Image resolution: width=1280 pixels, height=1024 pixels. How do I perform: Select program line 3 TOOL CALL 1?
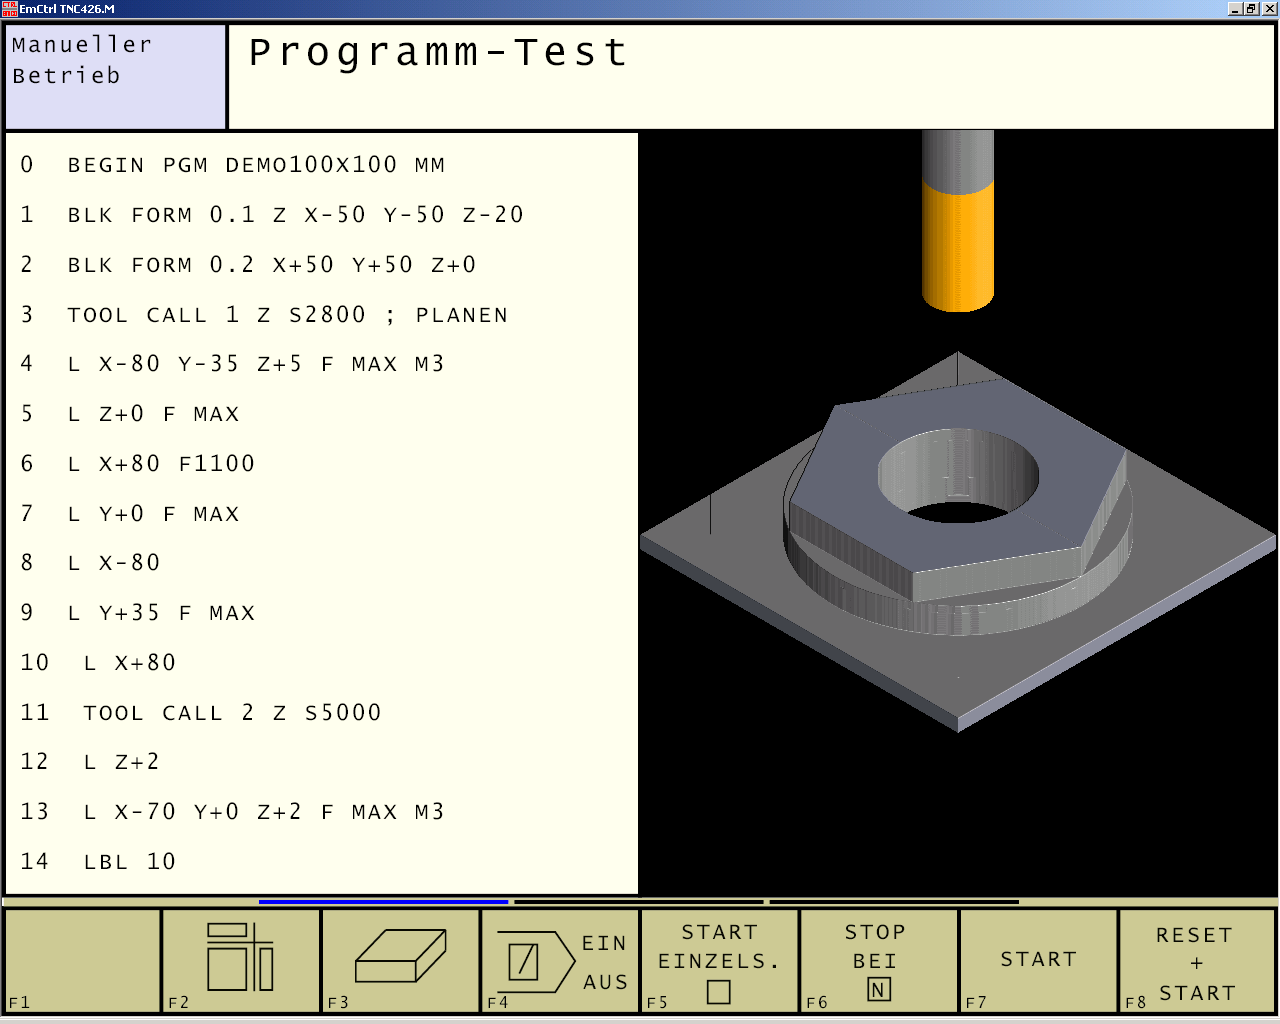[x=287, y=315]
